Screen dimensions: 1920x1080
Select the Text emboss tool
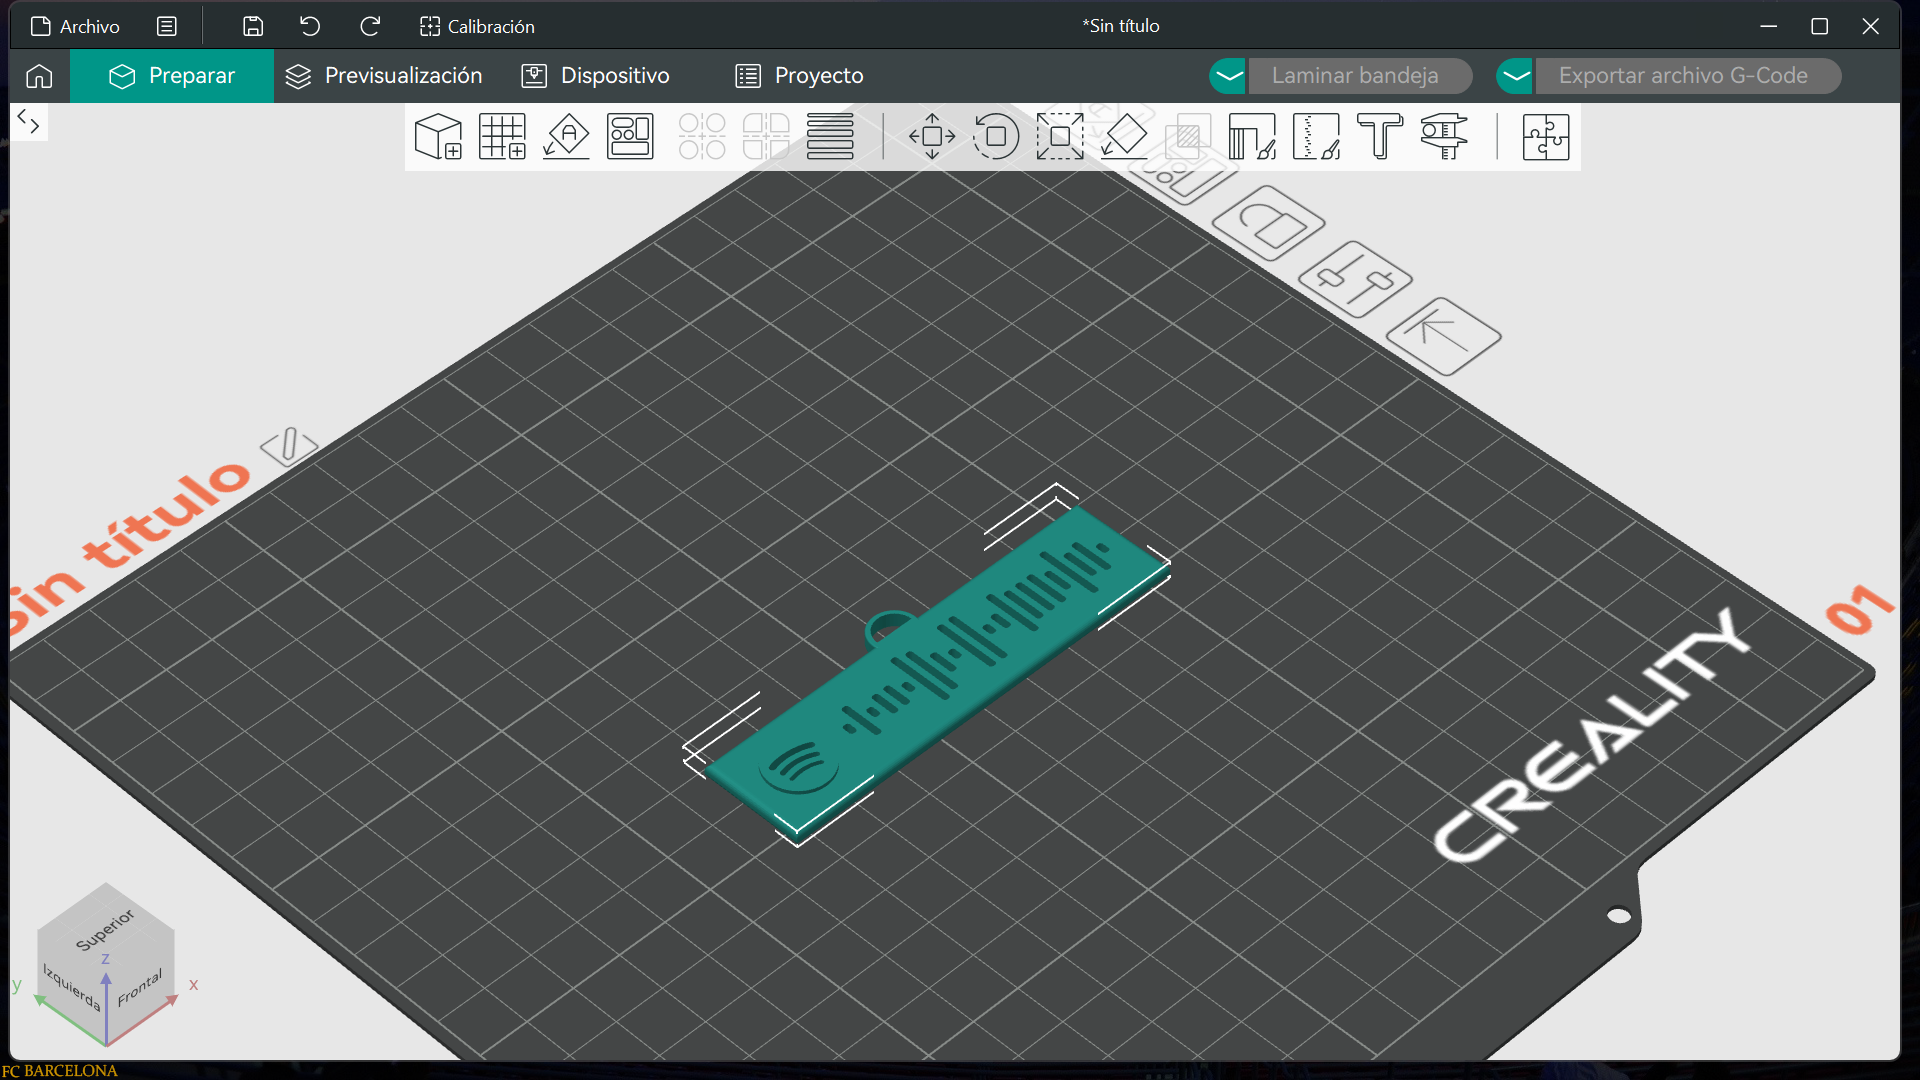(x=1380, y=137)
